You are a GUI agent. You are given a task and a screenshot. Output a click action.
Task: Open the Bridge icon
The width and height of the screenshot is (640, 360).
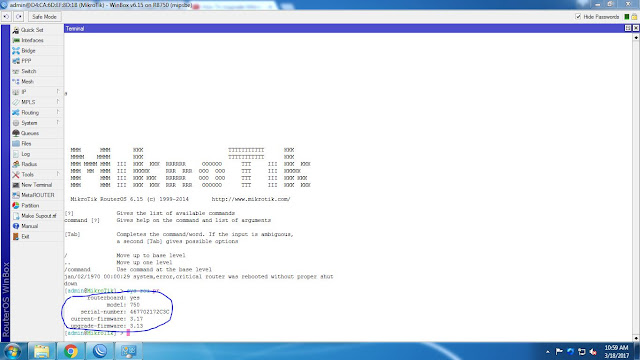pos(16,51)
